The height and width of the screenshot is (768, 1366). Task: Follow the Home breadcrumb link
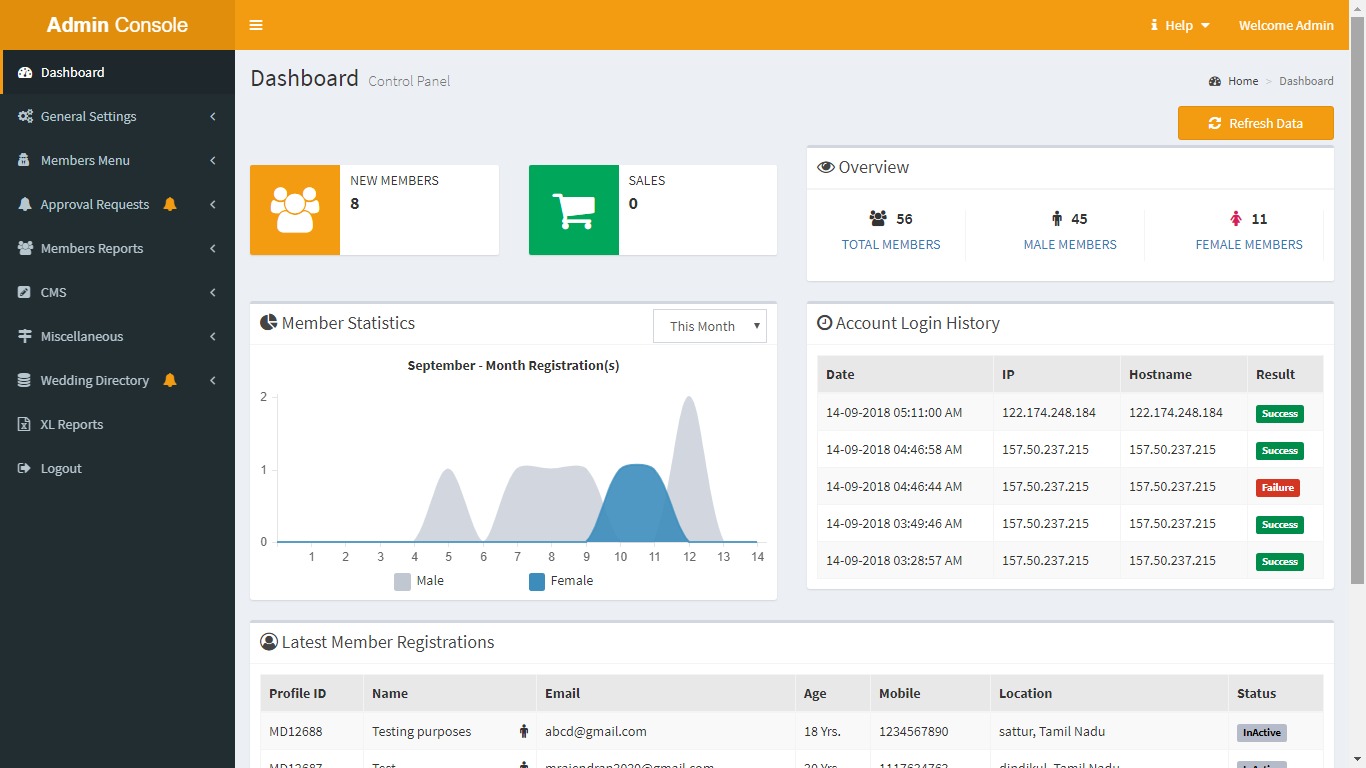pyautogui.click(x=1243, y=81)
